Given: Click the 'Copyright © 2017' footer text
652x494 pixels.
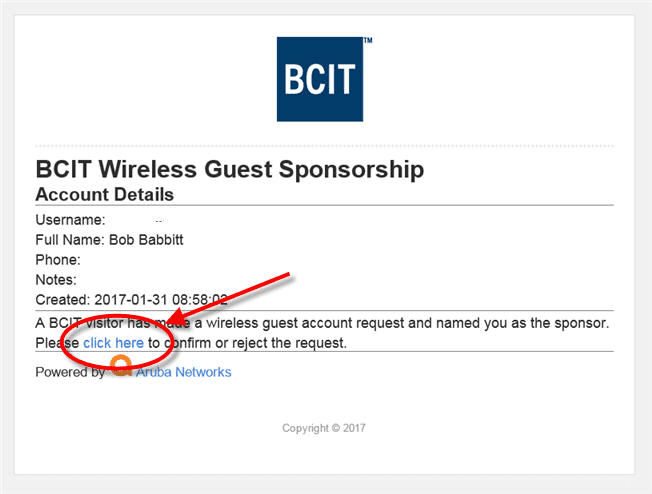Looking at the screenshot, I should click(324, 428).
